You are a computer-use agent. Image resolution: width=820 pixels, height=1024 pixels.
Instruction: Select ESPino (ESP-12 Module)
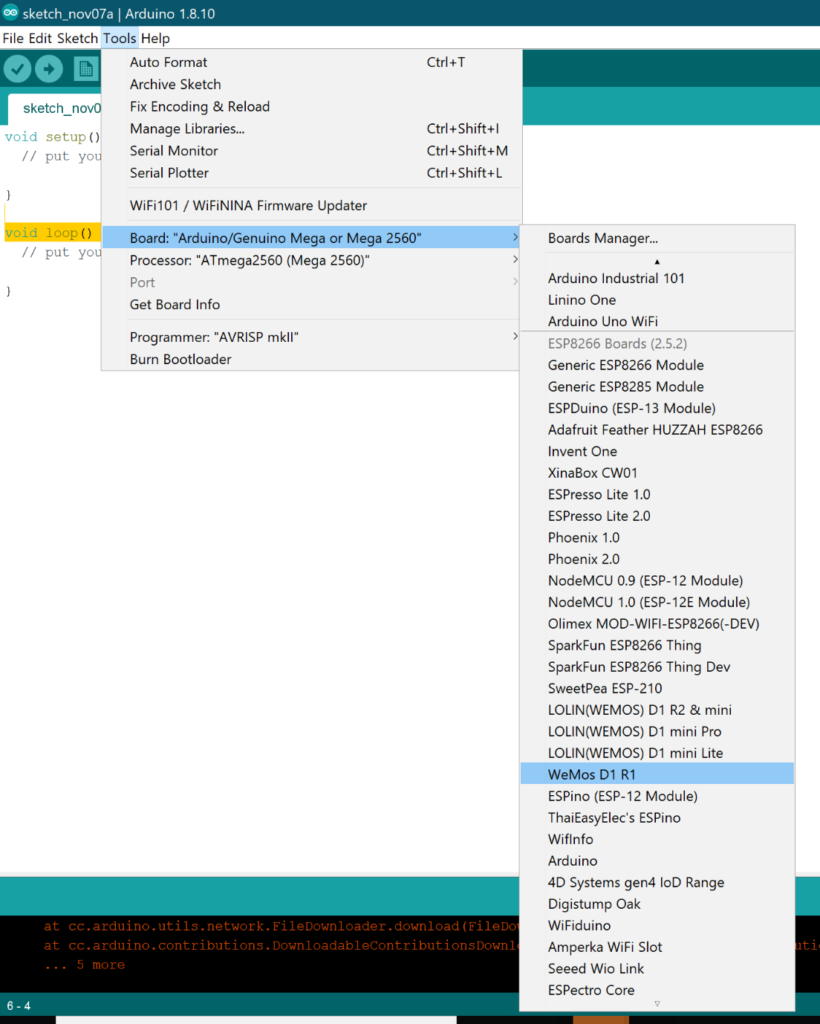[x=657, y=796]
